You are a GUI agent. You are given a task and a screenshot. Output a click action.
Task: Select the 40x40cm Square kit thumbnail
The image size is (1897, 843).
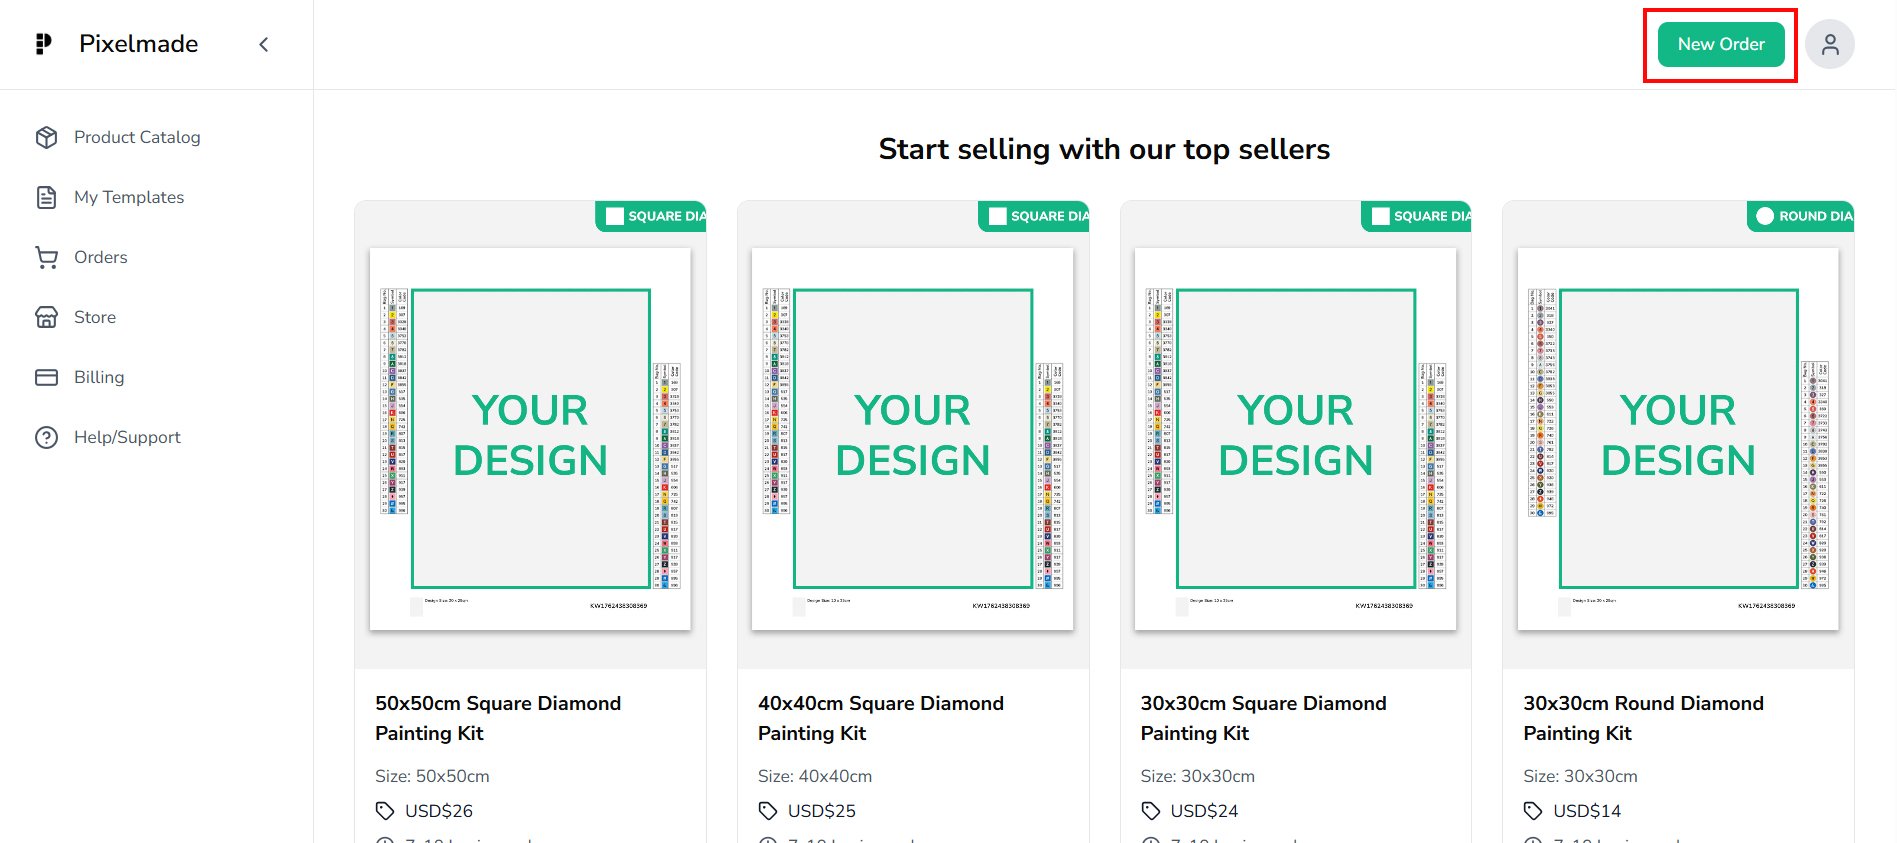pos(912,439)
